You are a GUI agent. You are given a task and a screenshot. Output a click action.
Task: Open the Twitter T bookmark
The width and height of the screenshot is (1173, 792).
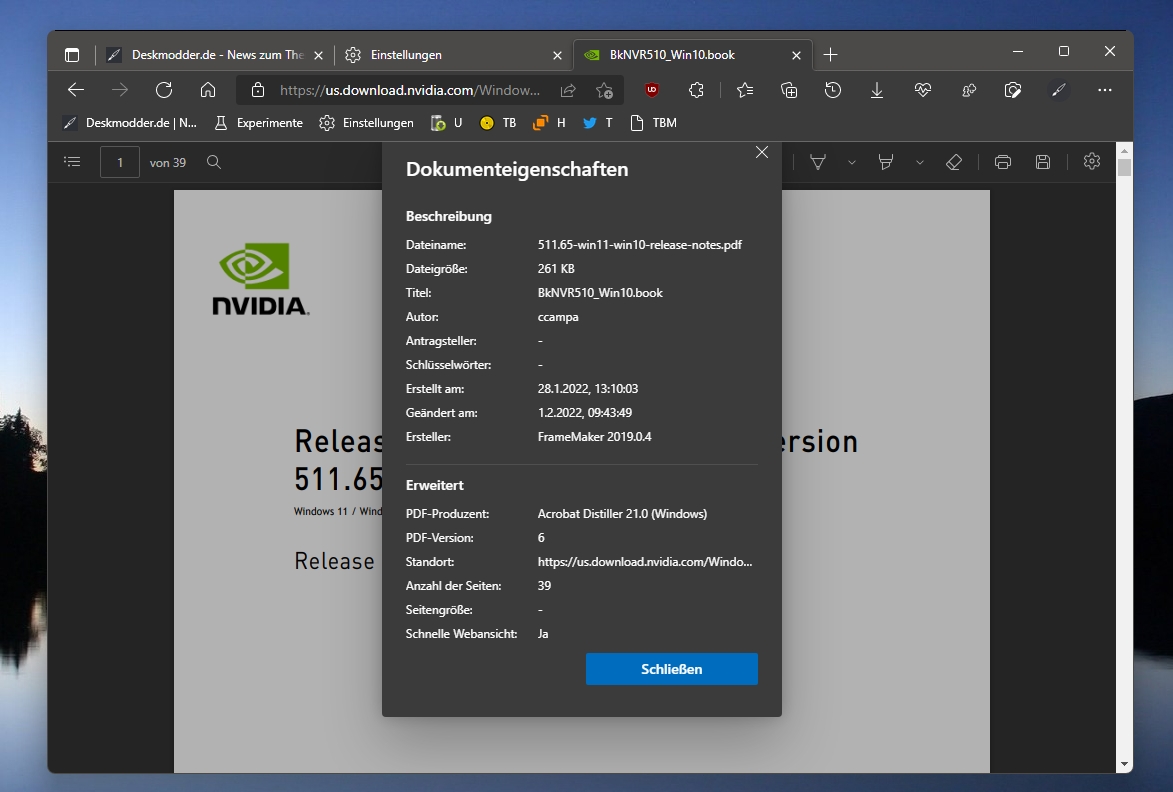(x=598, y=123)
